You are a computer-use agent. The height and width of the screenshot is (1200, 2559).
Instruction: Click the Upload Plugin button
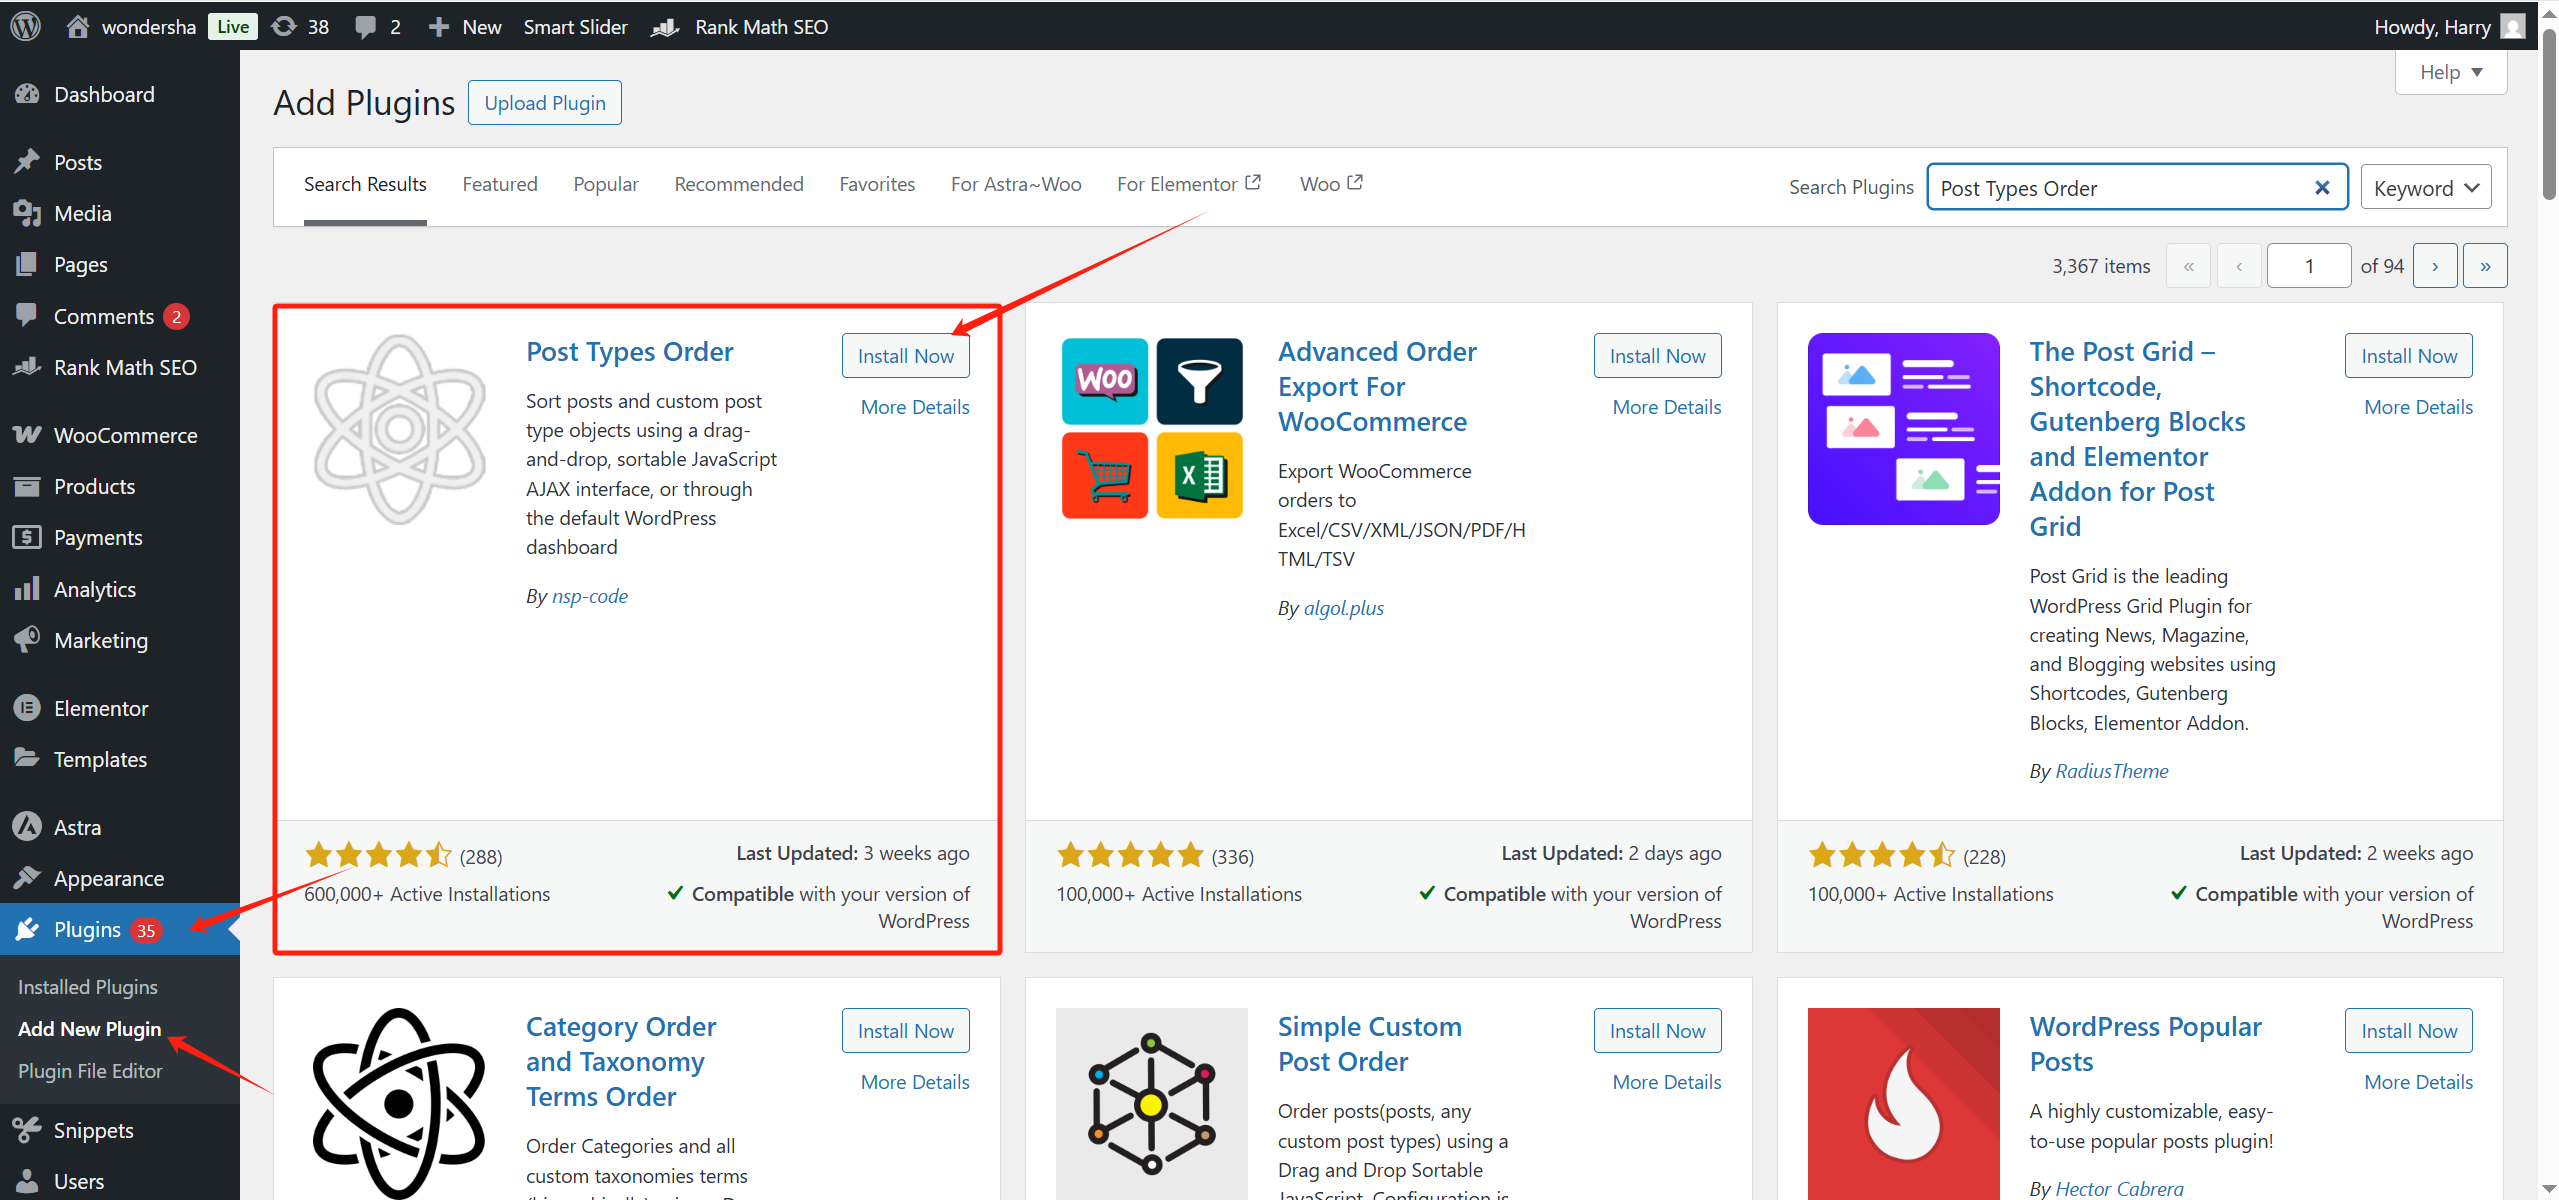pos(544,102)
